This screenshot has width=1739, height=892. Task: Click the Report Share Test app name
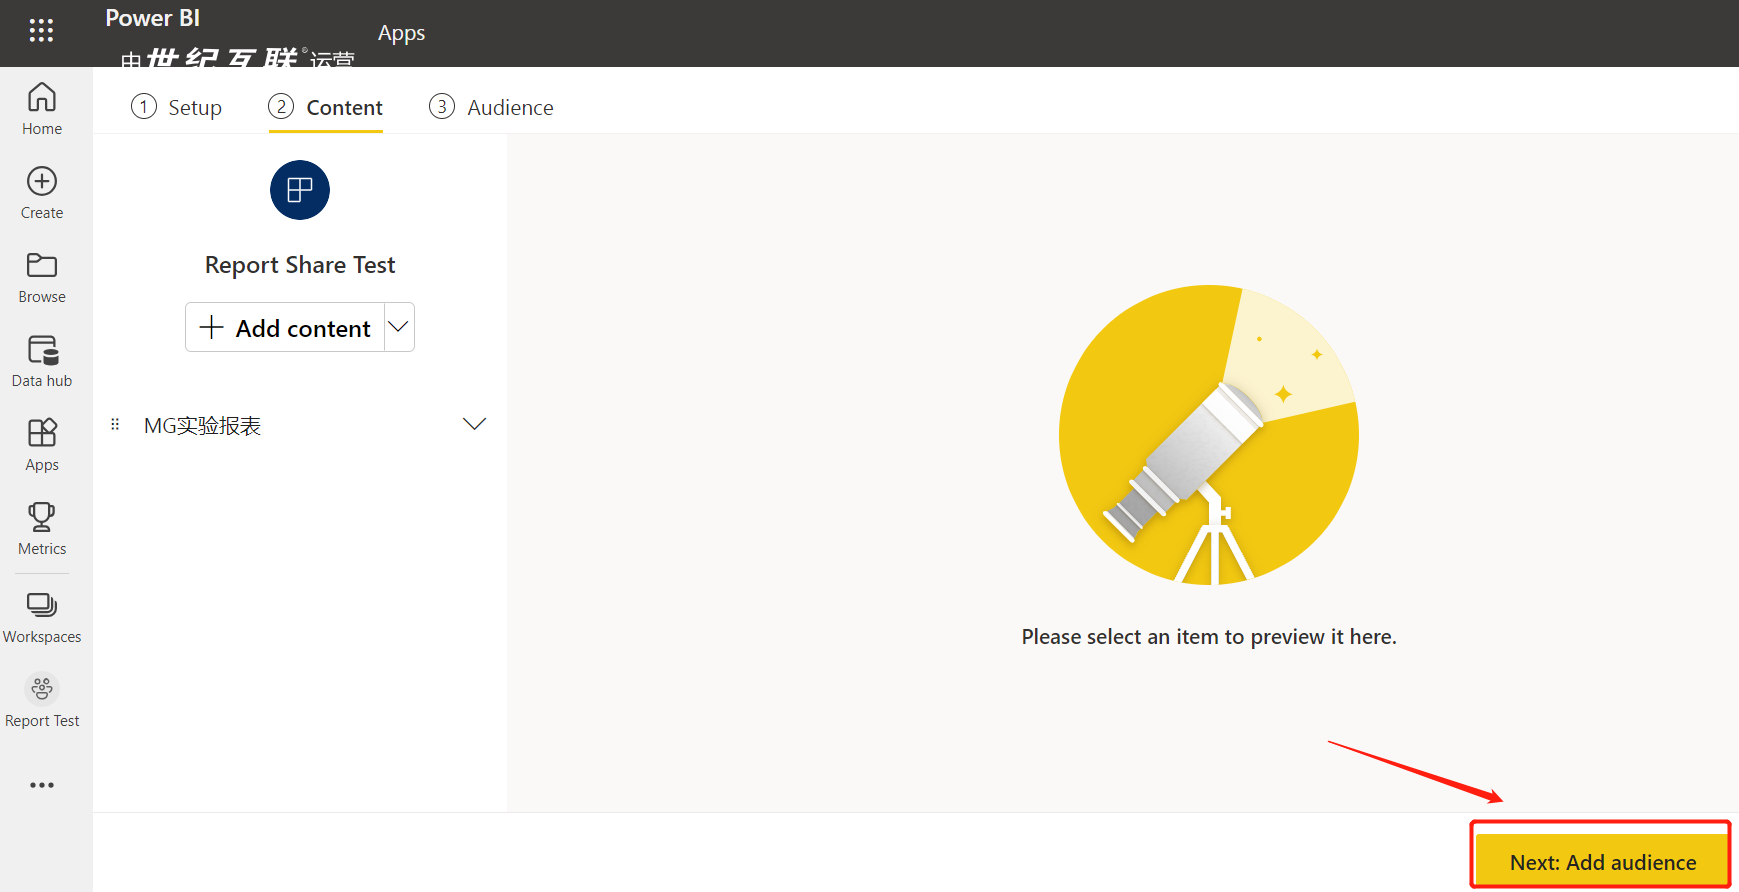pos(300,265)
